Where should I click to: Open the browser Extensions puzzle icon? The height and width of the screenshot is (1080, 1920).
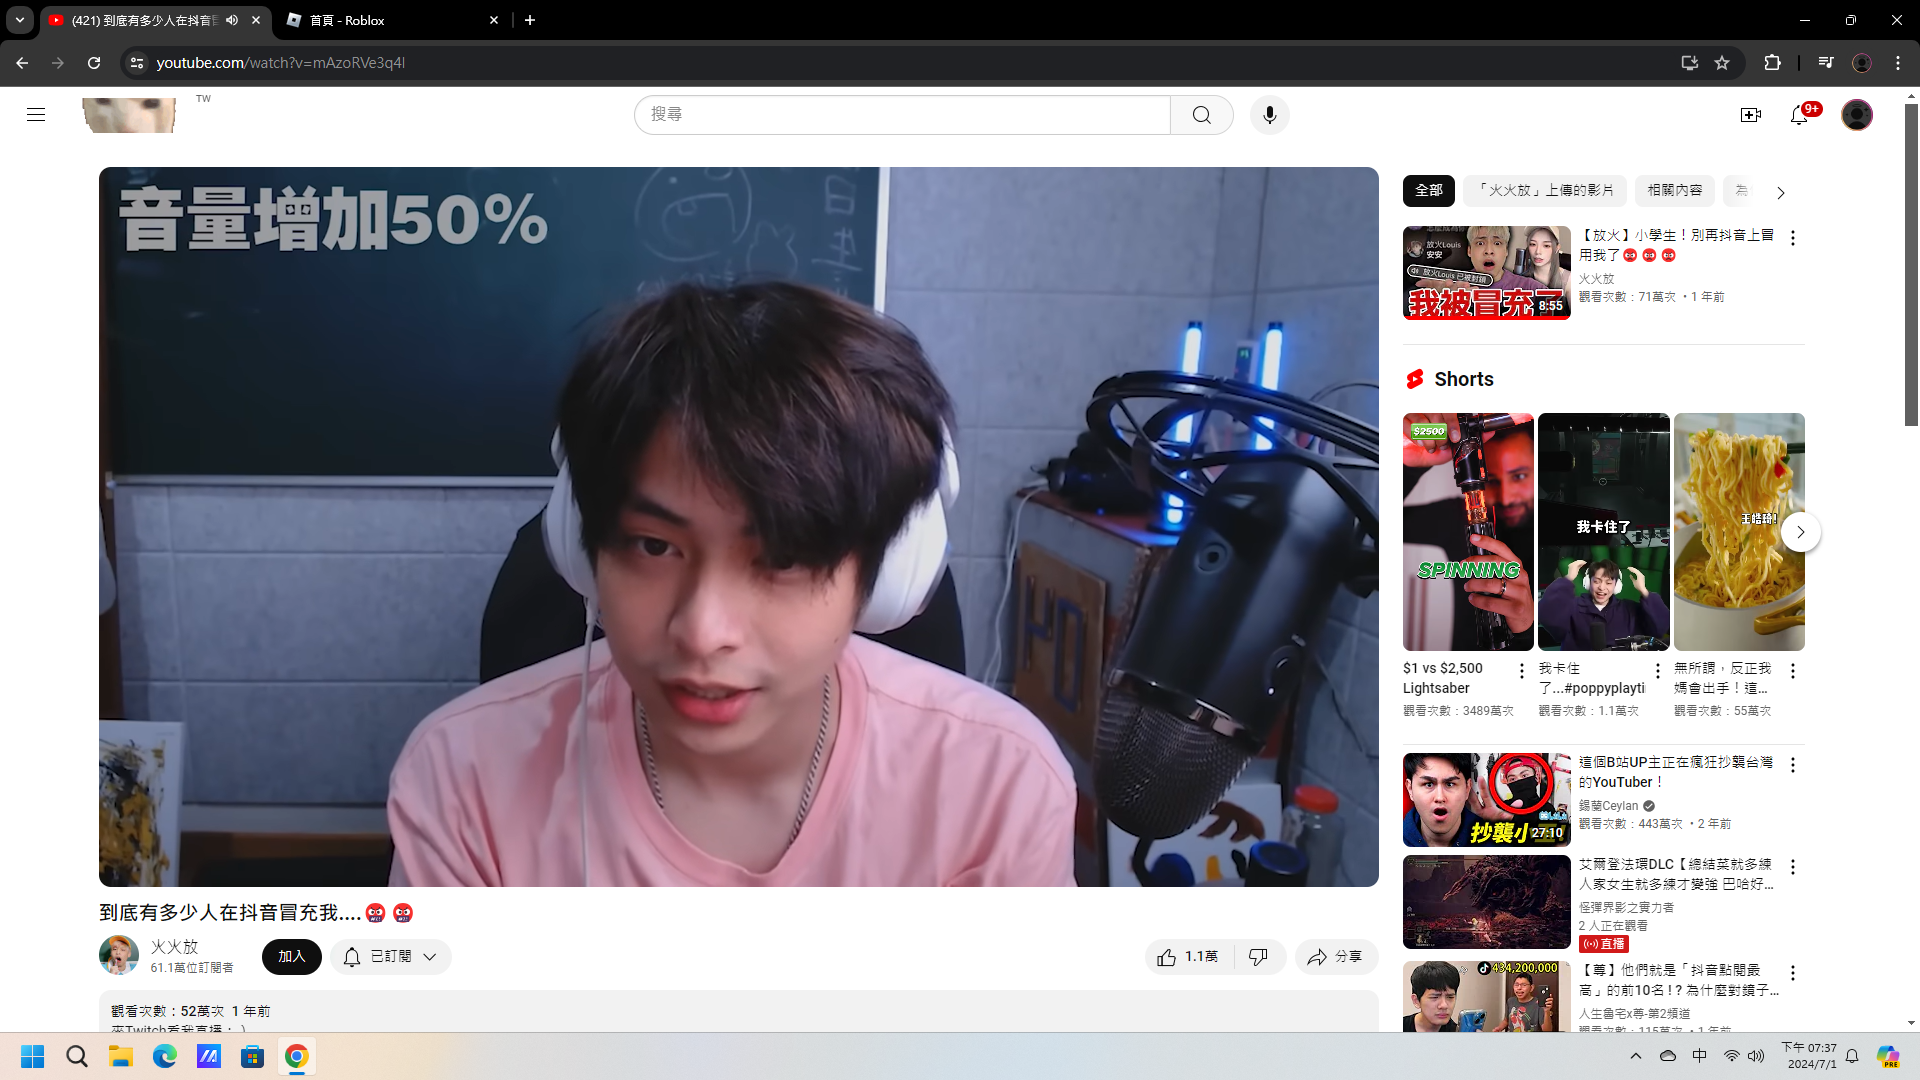(1772, 63)
